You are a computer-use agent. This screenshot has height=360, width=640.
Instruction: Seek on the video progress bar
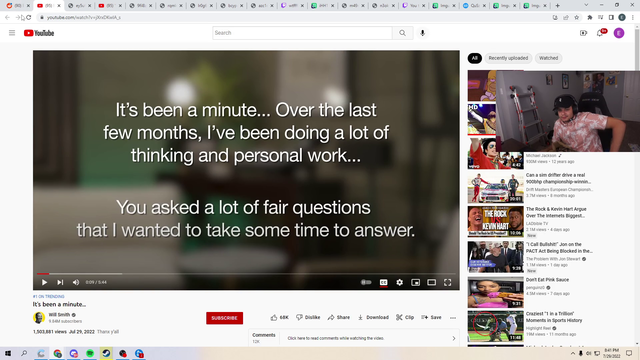click(246, 273)
